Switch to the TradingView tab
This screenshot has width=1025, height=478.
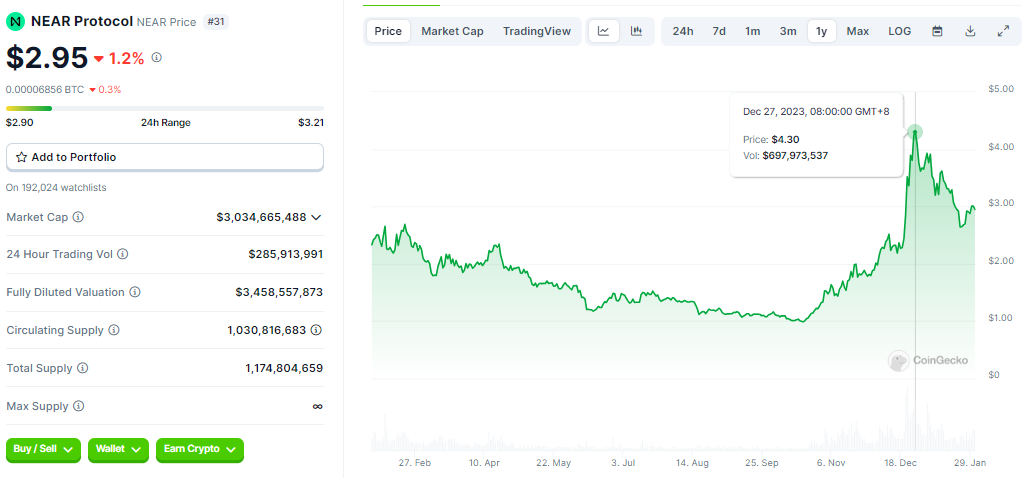[x=537, y=31]
